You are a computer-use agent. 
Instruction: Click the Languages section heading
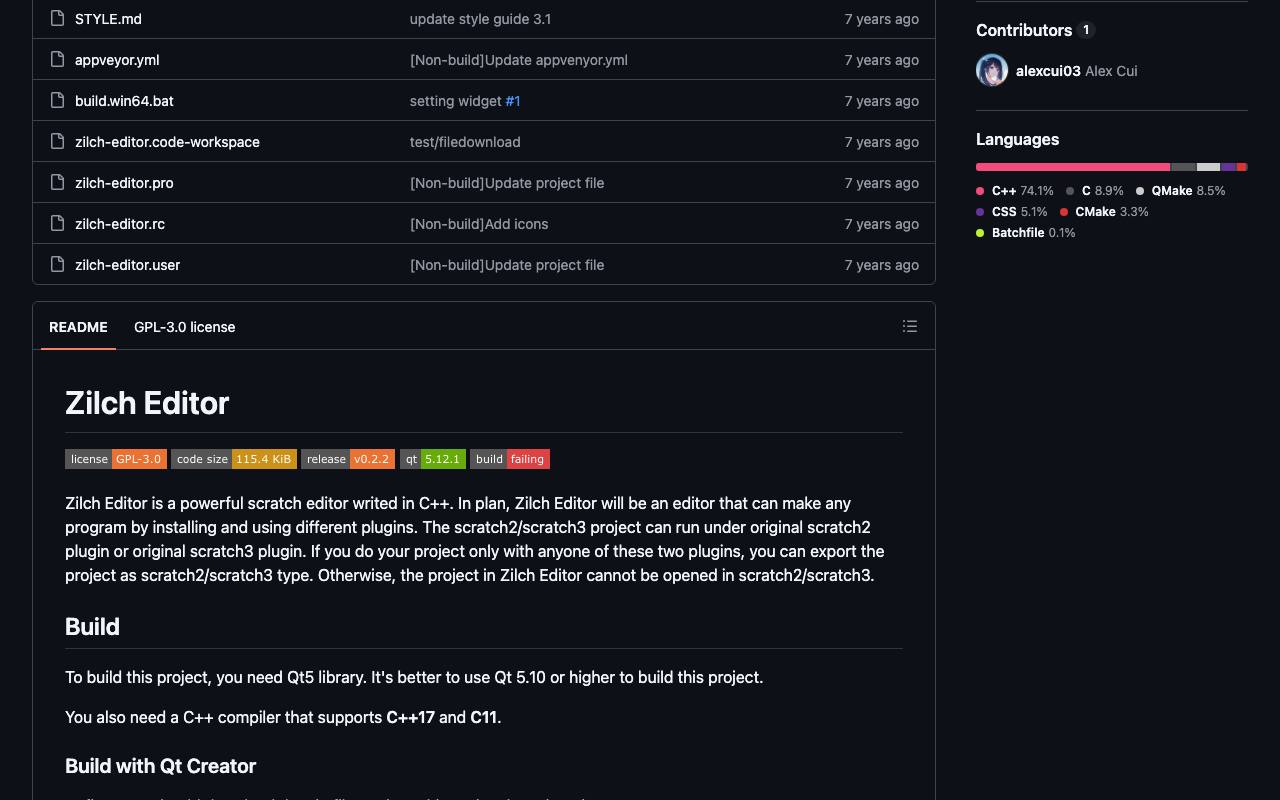coord(1017,139)
